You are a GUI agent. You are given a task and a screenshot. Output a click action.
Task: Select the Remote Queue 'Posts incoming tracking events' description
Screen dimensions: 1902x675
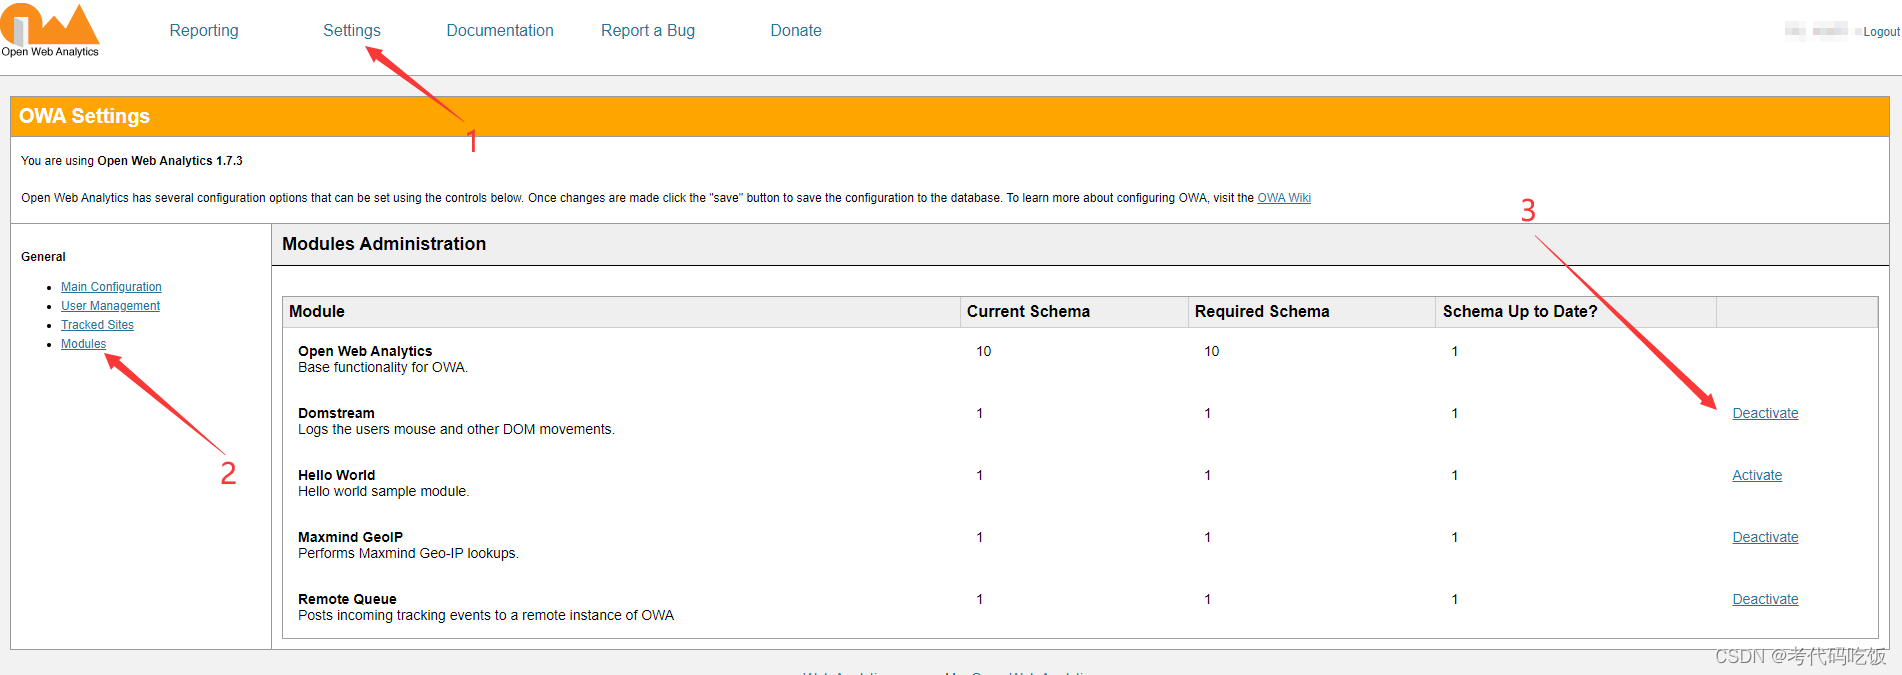point(486,616)
